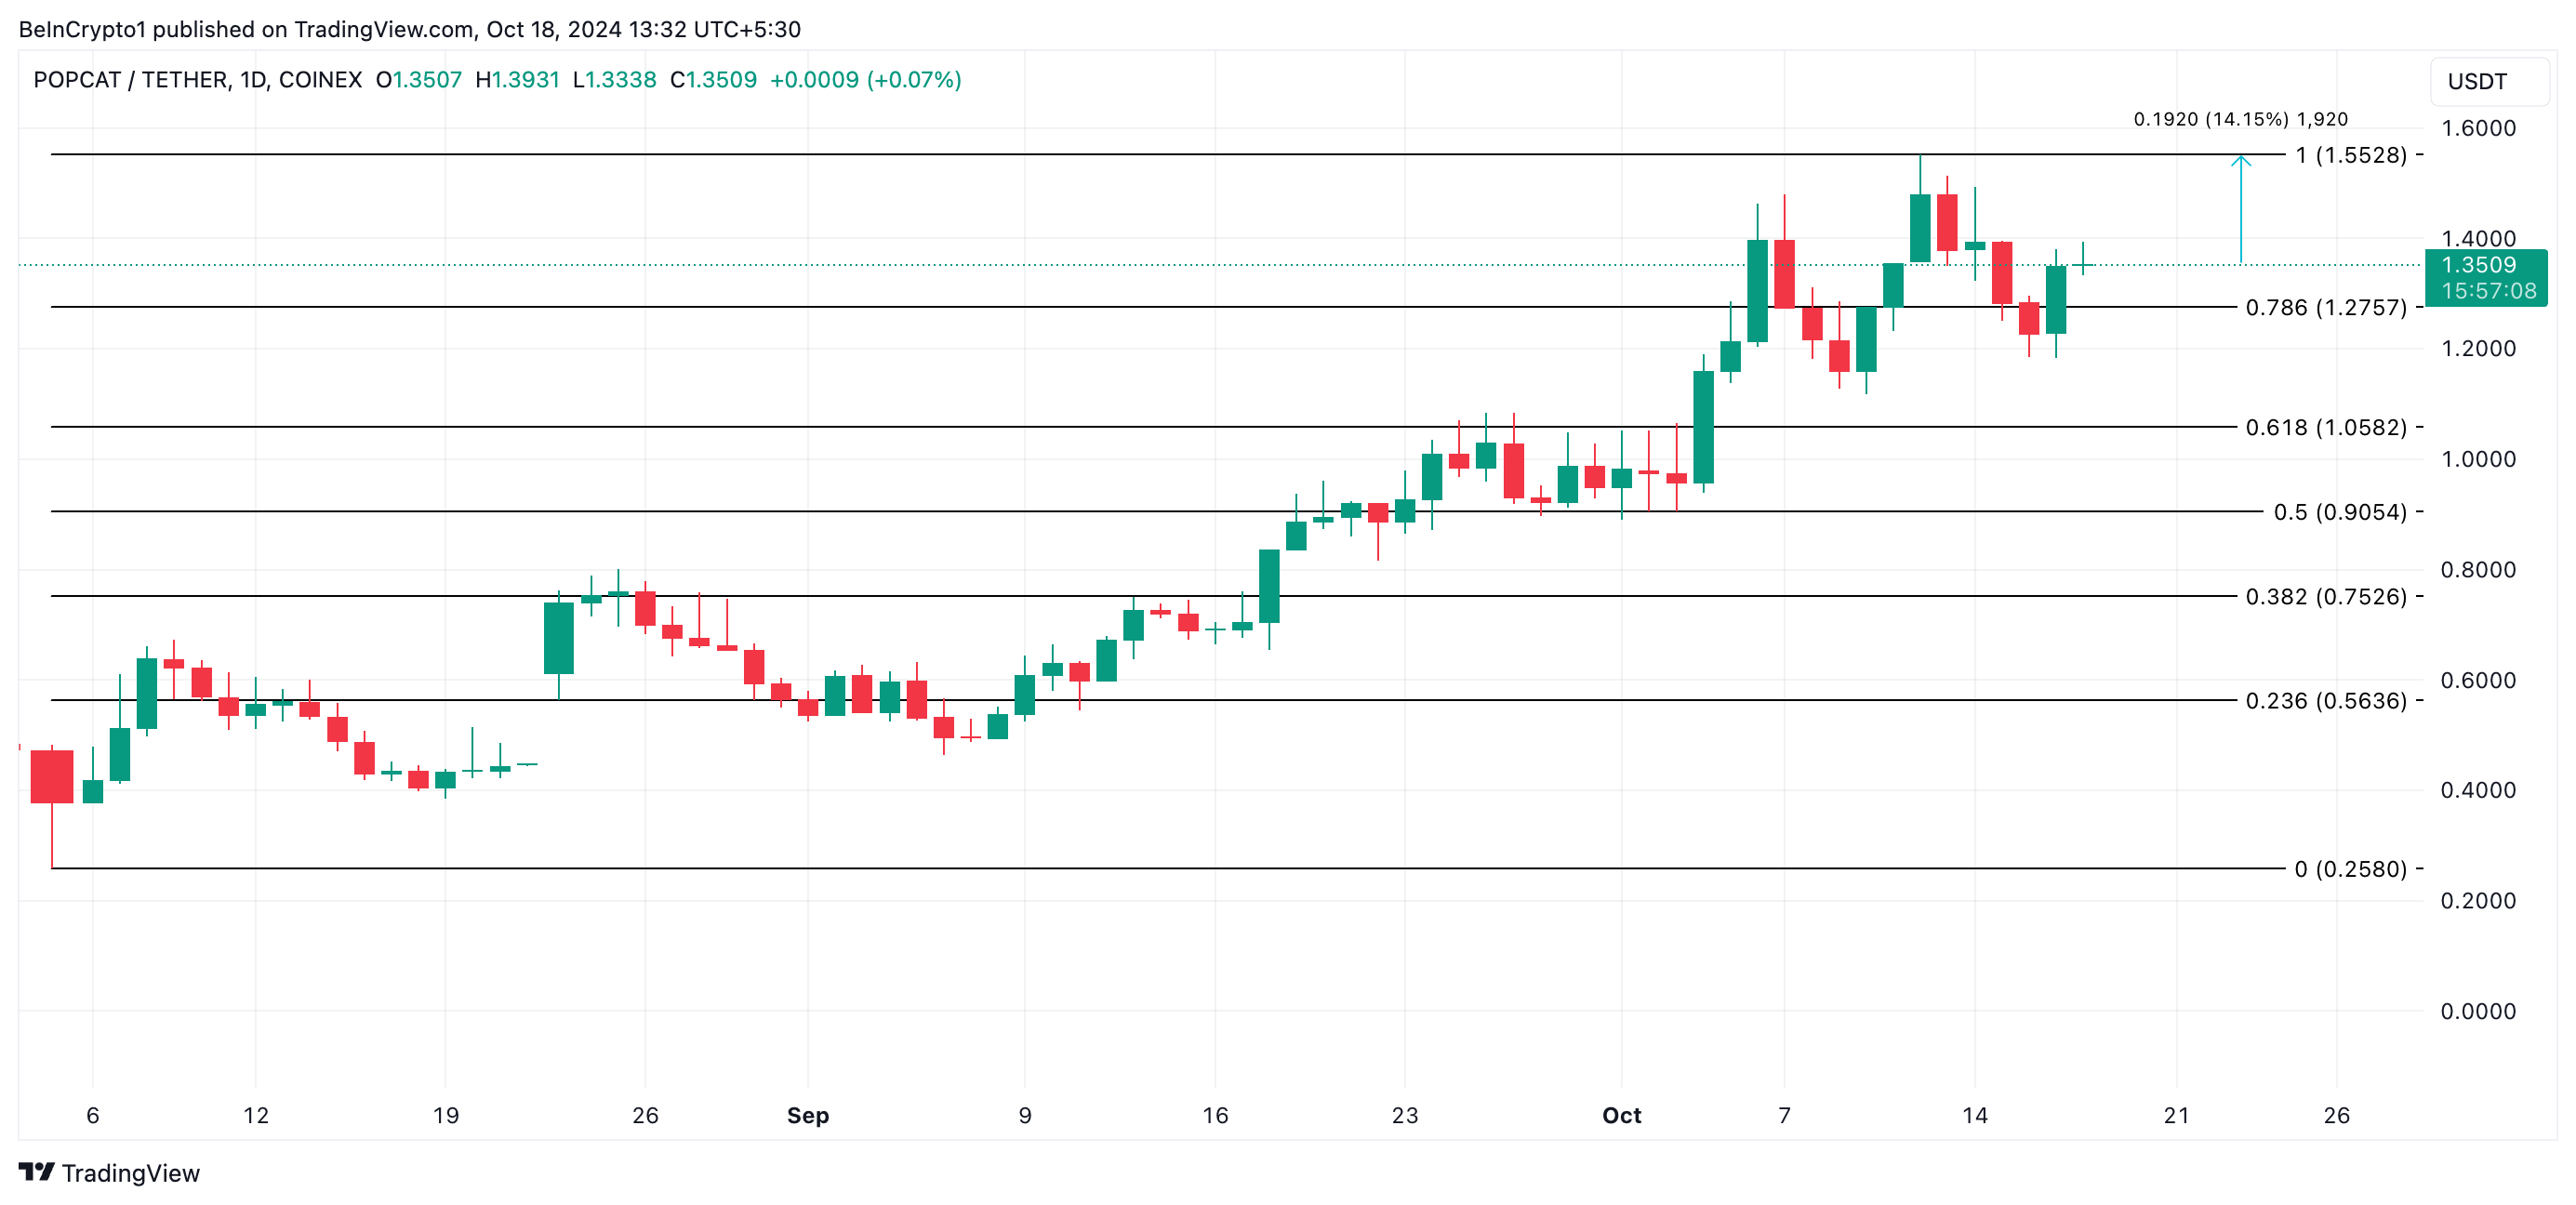This screenshot has height=1205, width=2576.
Task: Select the 0.786 (1.2757) Fibonacci level label
Action: pos(2326,307)
